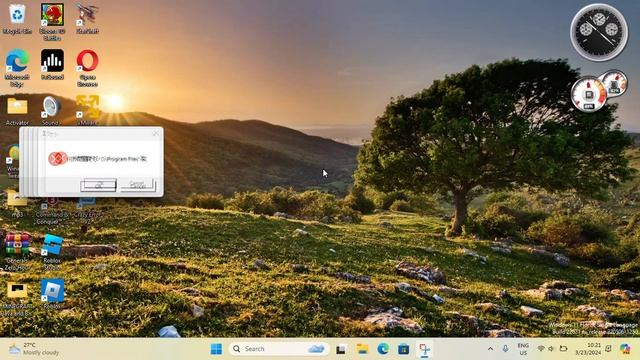Open Task View on the taskbar
This screenshot has height=360, width=640.
pos(341,349)
